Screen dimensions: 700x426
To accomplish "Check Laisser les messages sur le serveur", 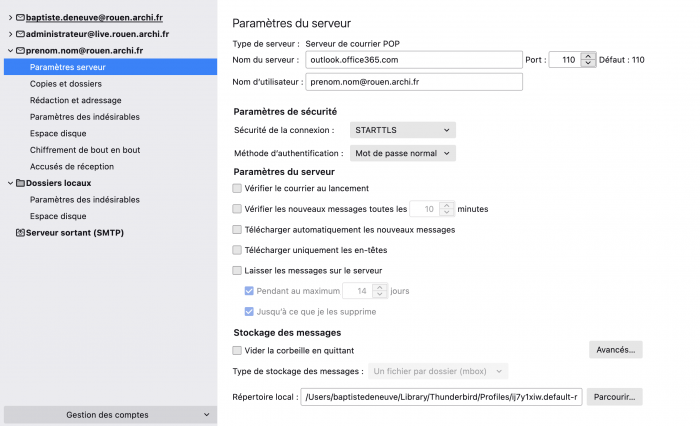I will tap(237, 271).
